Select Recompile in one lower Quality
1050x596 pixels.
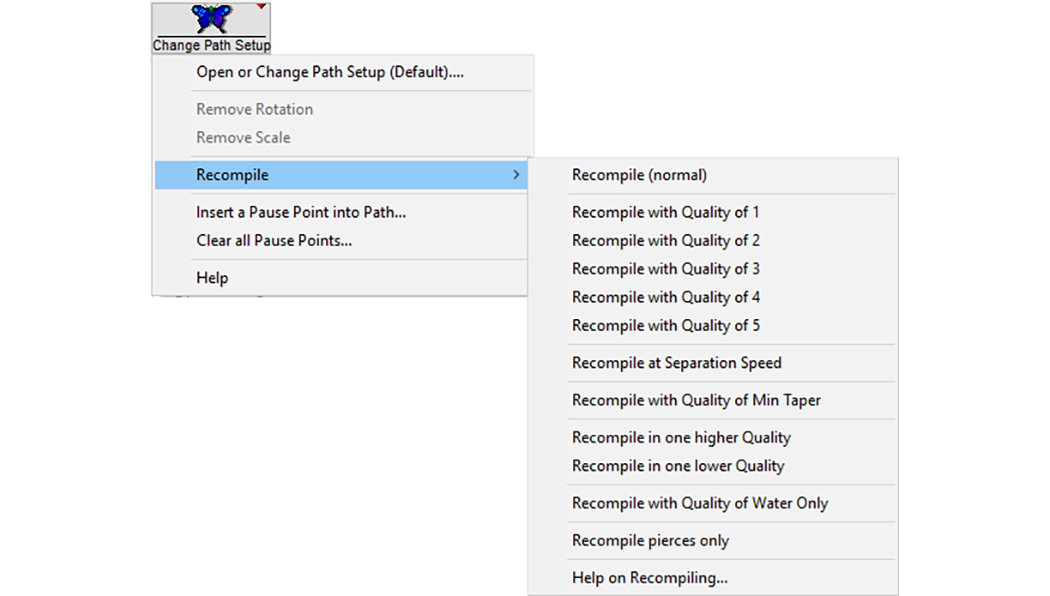[x=678, y=466]
